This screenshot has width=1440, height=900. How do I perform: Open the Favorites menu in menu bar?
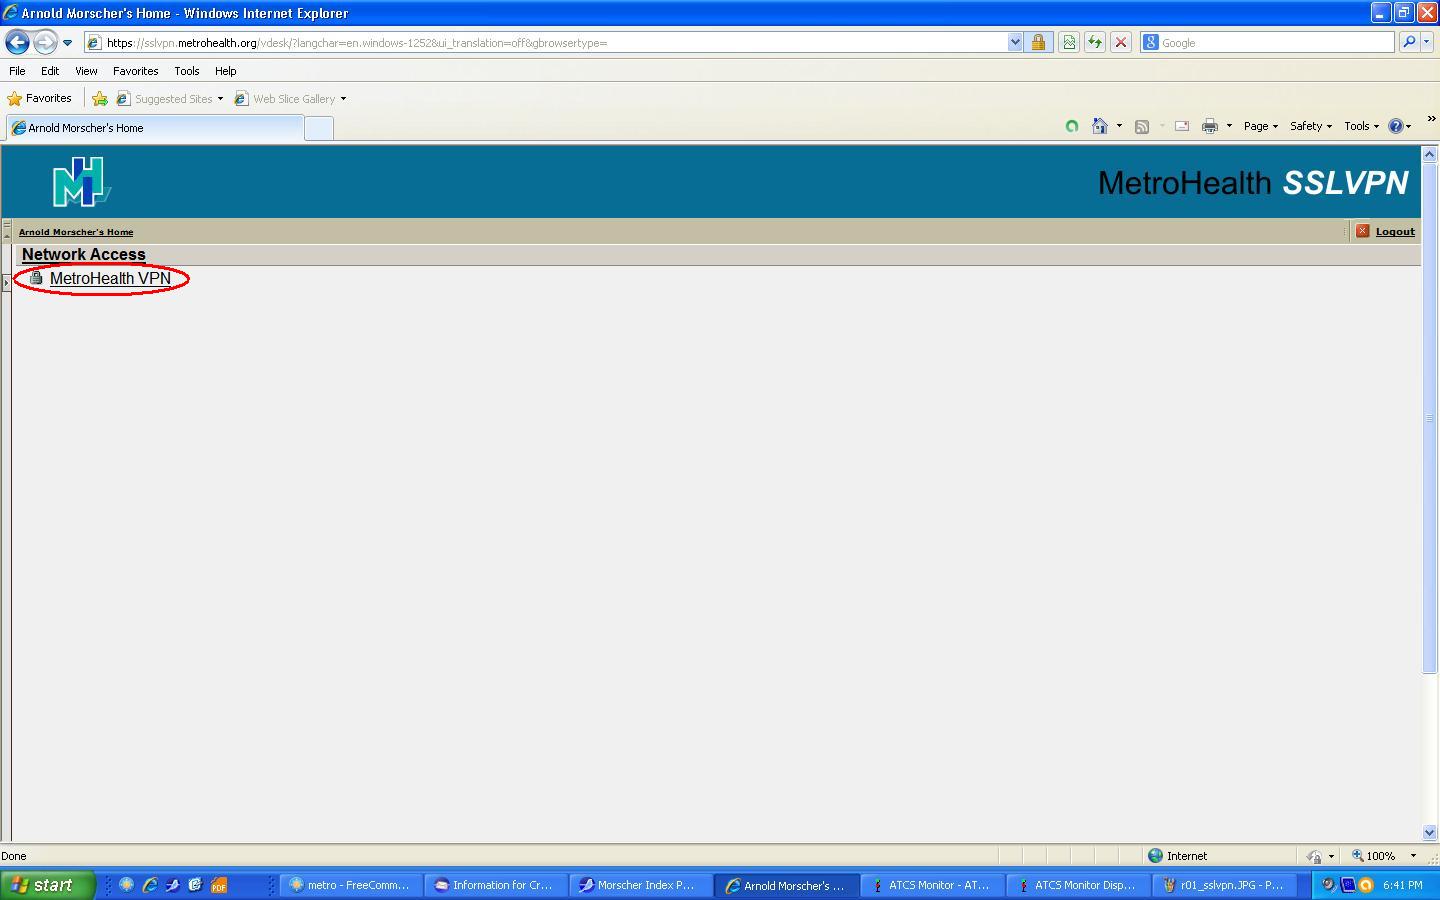(135, 71)
